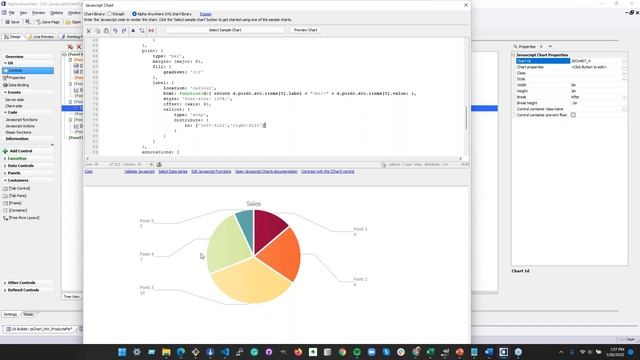Expand the Favorites group
The height and width of the screenshot is (360, 640).
[5, 158]
